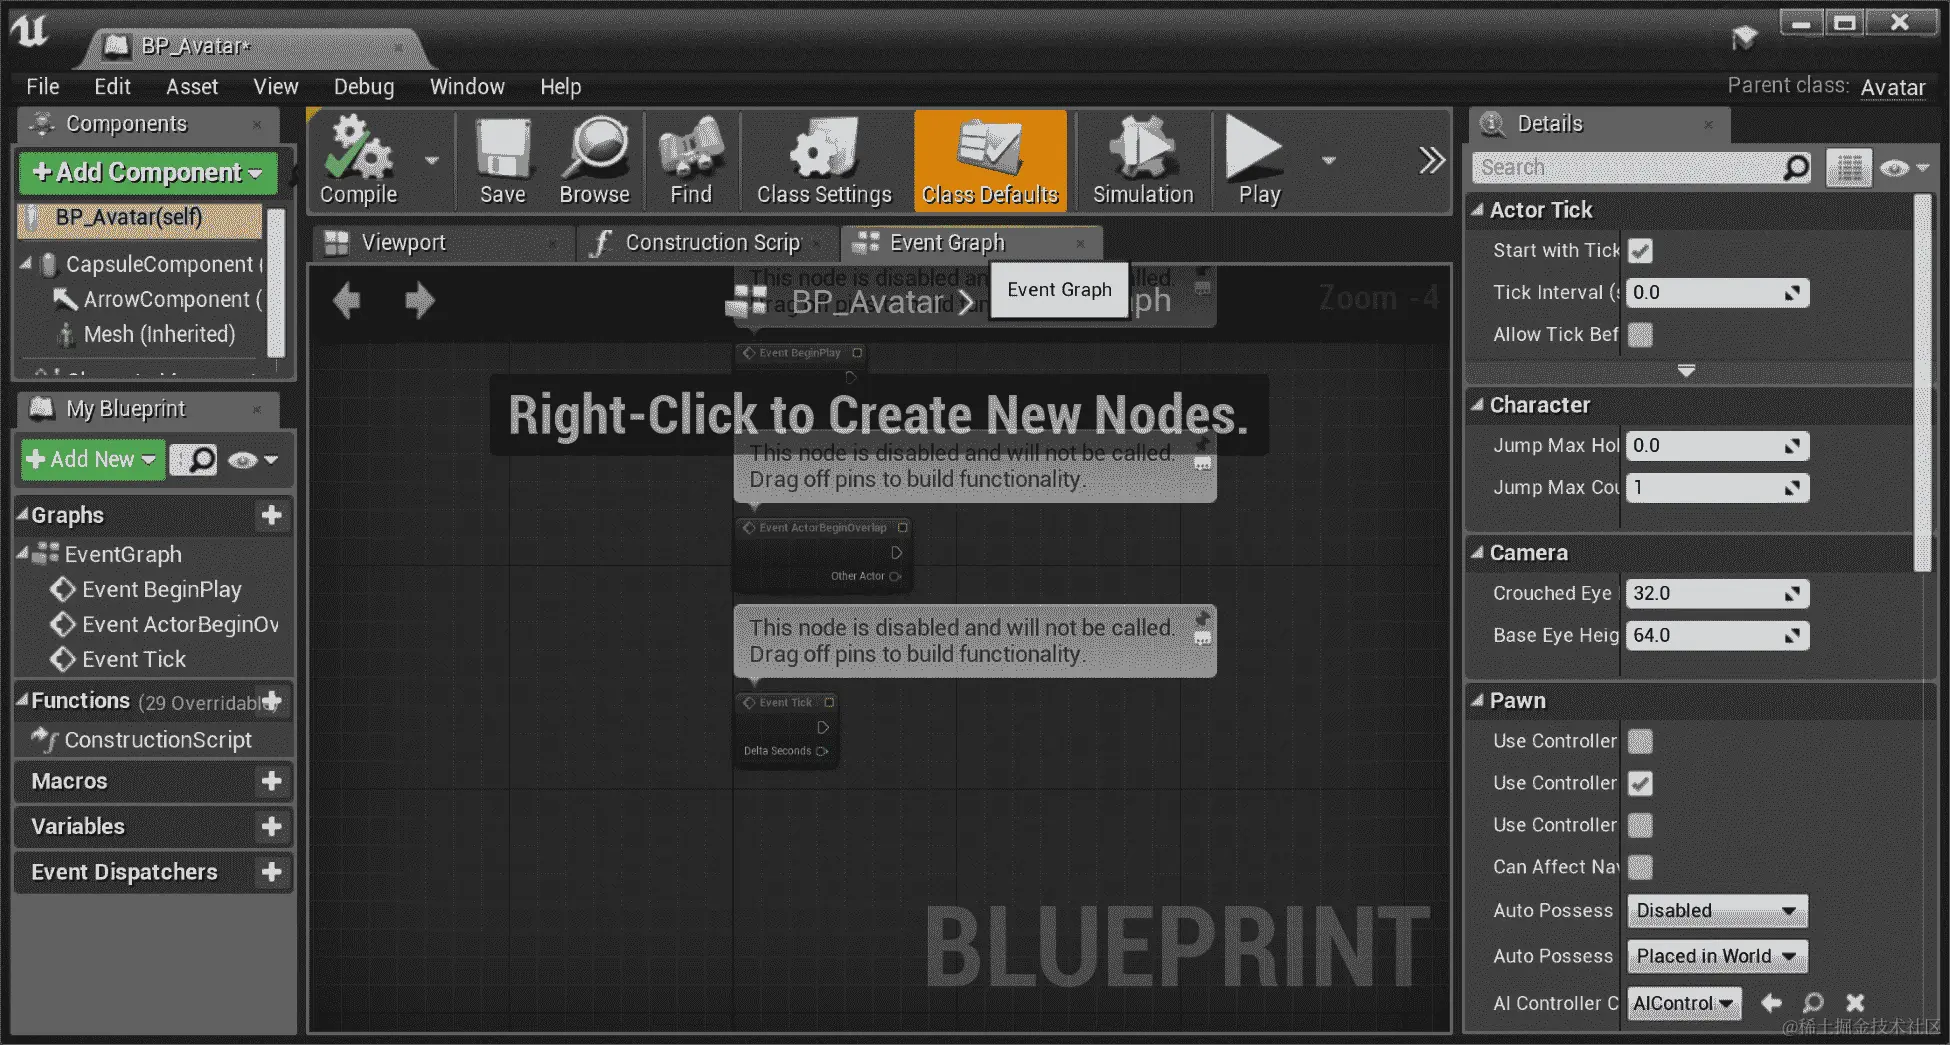Open AI Controller Class dropdown

[1684, 1003]
